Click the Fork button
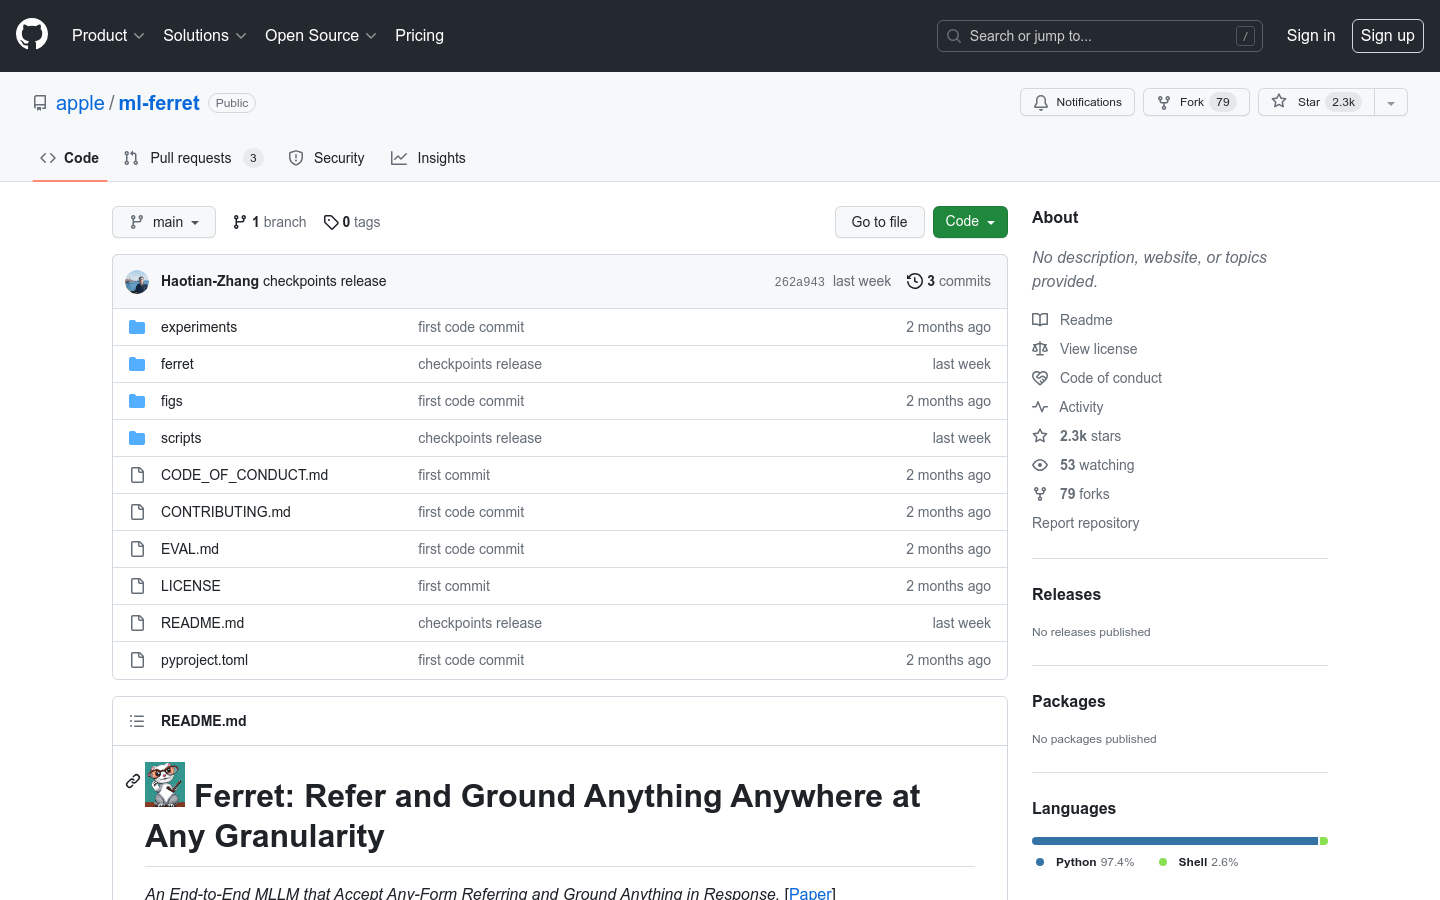Screen dimensions: 1440x900 coord(1196,102)
